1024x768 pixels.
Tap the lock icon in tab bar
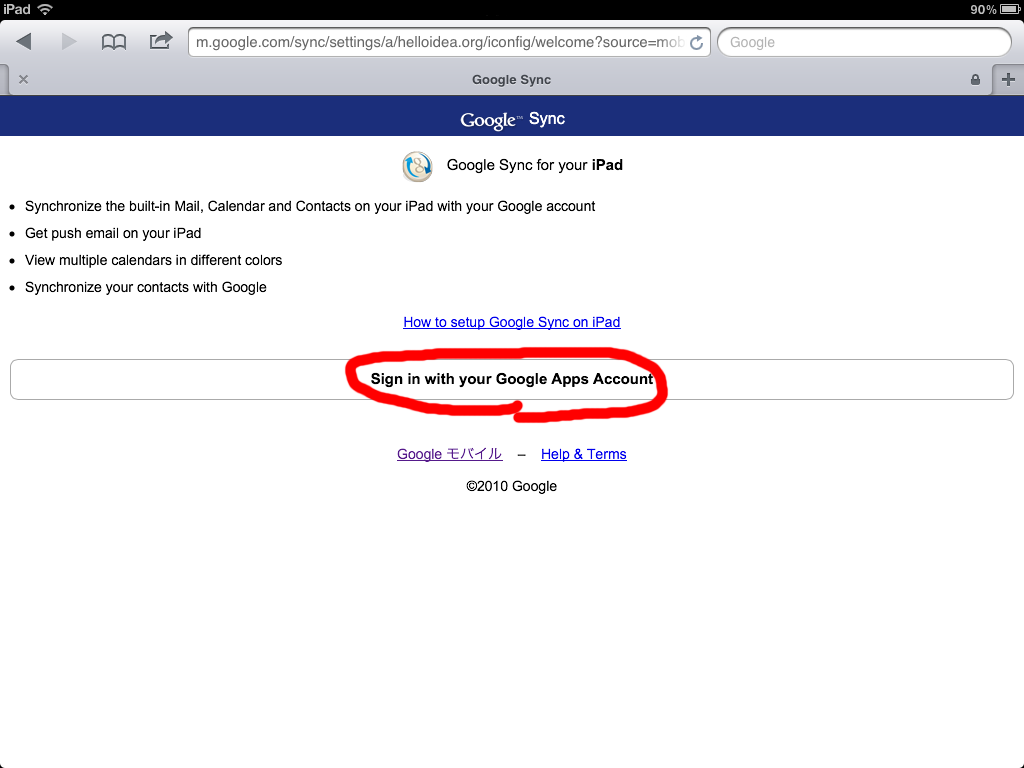tap(975, 80)
